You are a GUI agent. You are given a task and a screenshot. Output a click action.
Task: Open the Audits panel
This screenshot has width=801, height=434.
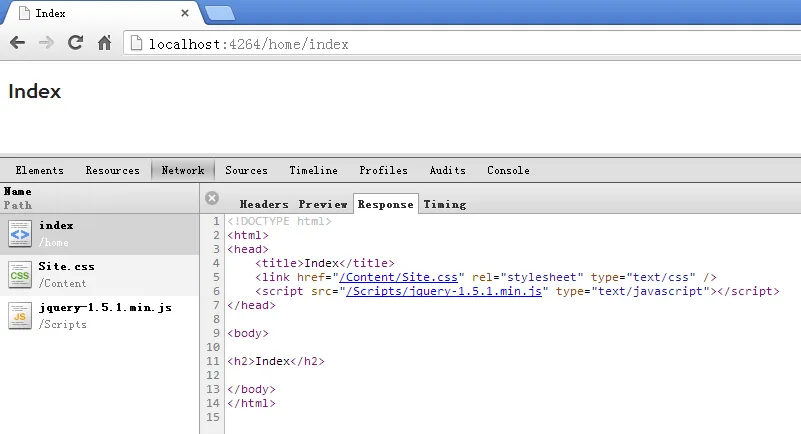click(447, 171)
